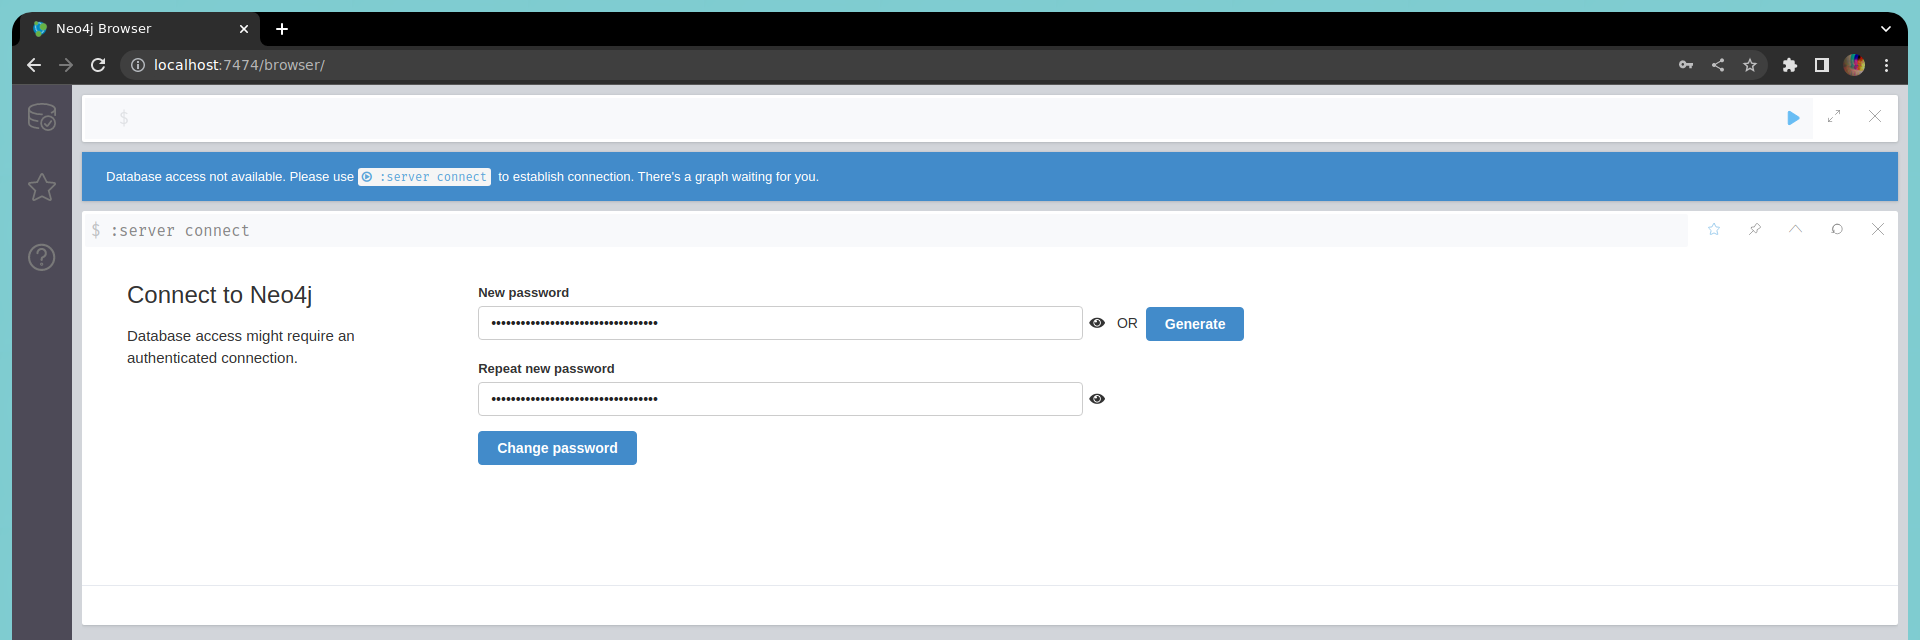Go back with the browser back arrow
The width and height of the screenshot is (1920, 640).
(x=34, y=65)
